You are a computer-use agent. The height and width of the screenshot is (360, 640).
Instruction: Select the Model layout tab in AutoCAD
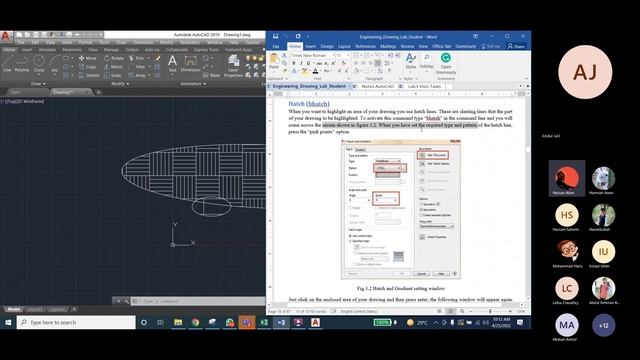pyautogui.click(x=13, y=309)
